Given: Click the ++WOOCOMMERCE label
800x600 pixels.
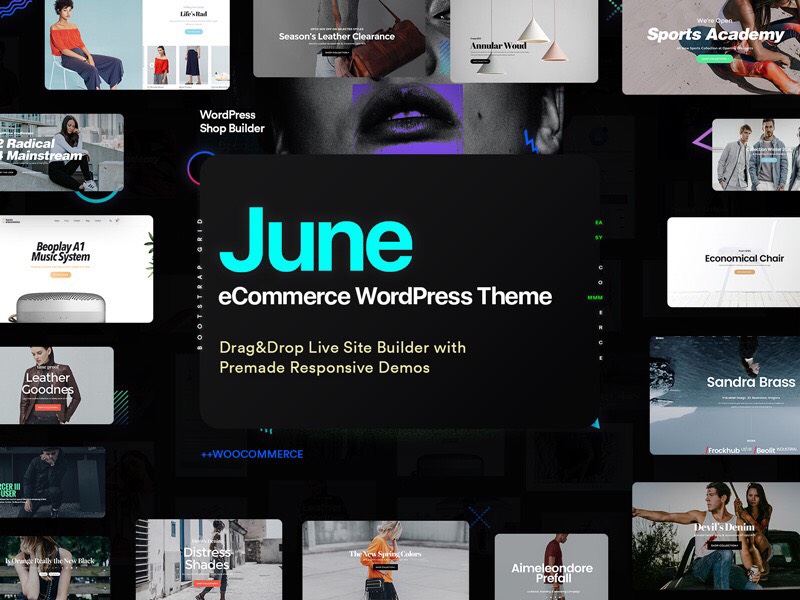Looking at the screenshot, I should [x=251, y=454].
